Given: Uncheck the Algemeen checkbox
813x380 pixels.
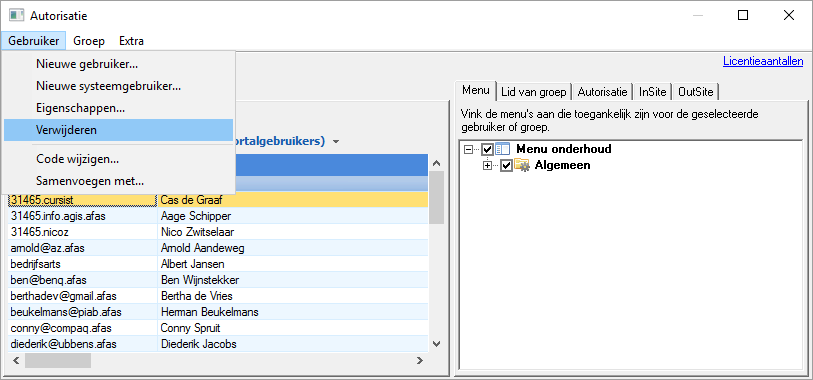Looking at the screenshot, I should point(507,166).
